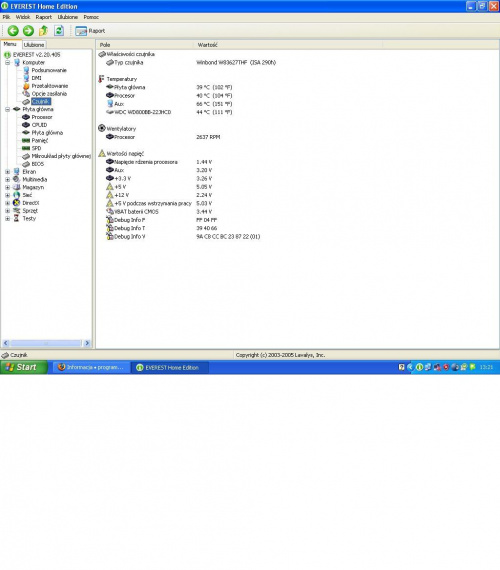Select the +12 V voltage row

coord(159,195)
